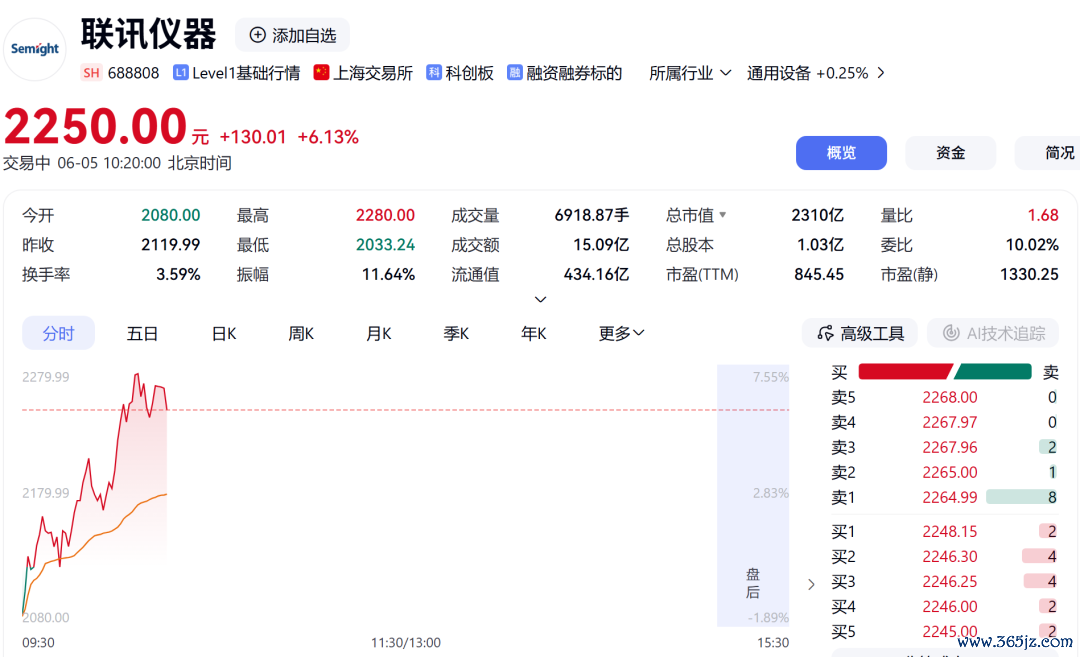
Task: Click the intraday price line chart
Action: tap(95, 495)
